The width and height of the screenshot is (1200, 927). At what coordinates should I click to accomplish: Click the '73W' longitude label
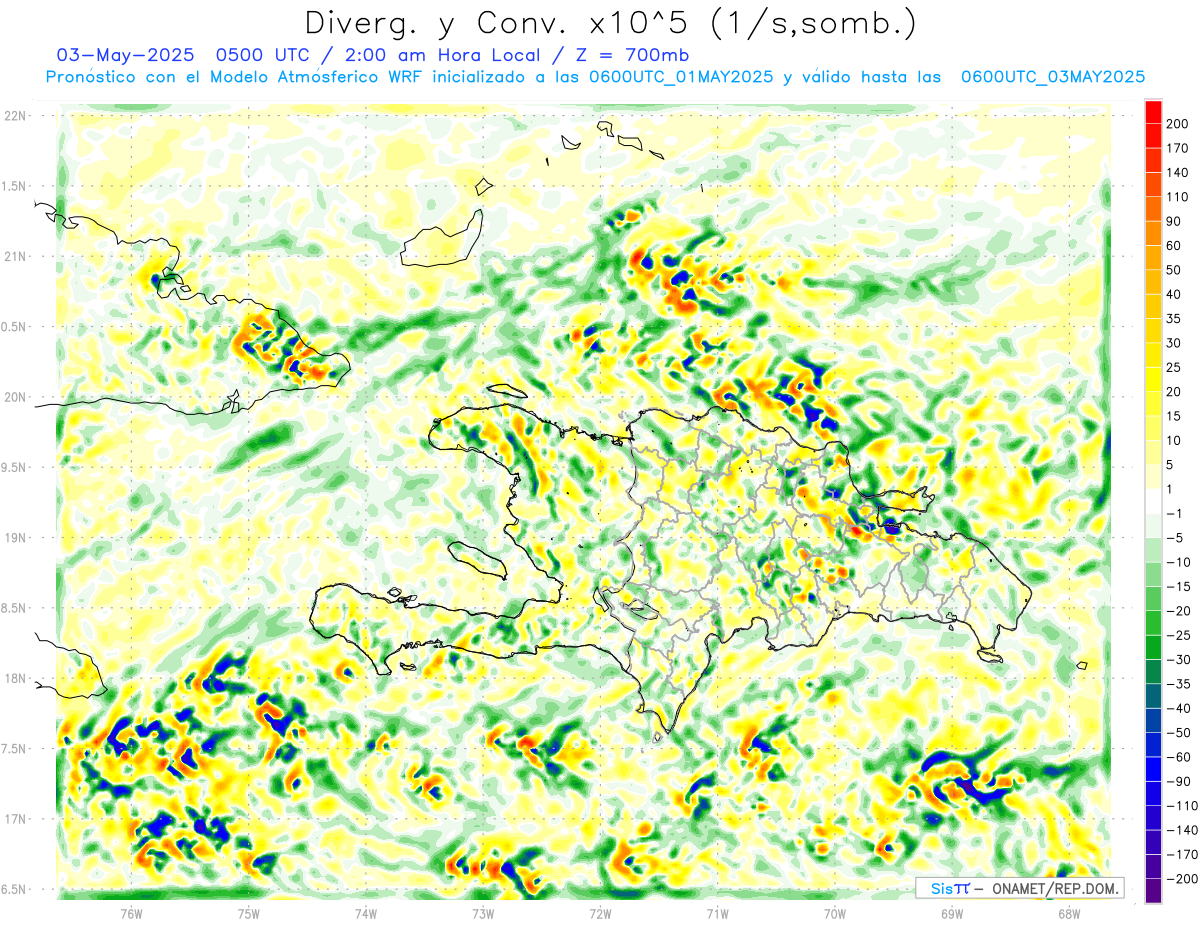point(483,913)
